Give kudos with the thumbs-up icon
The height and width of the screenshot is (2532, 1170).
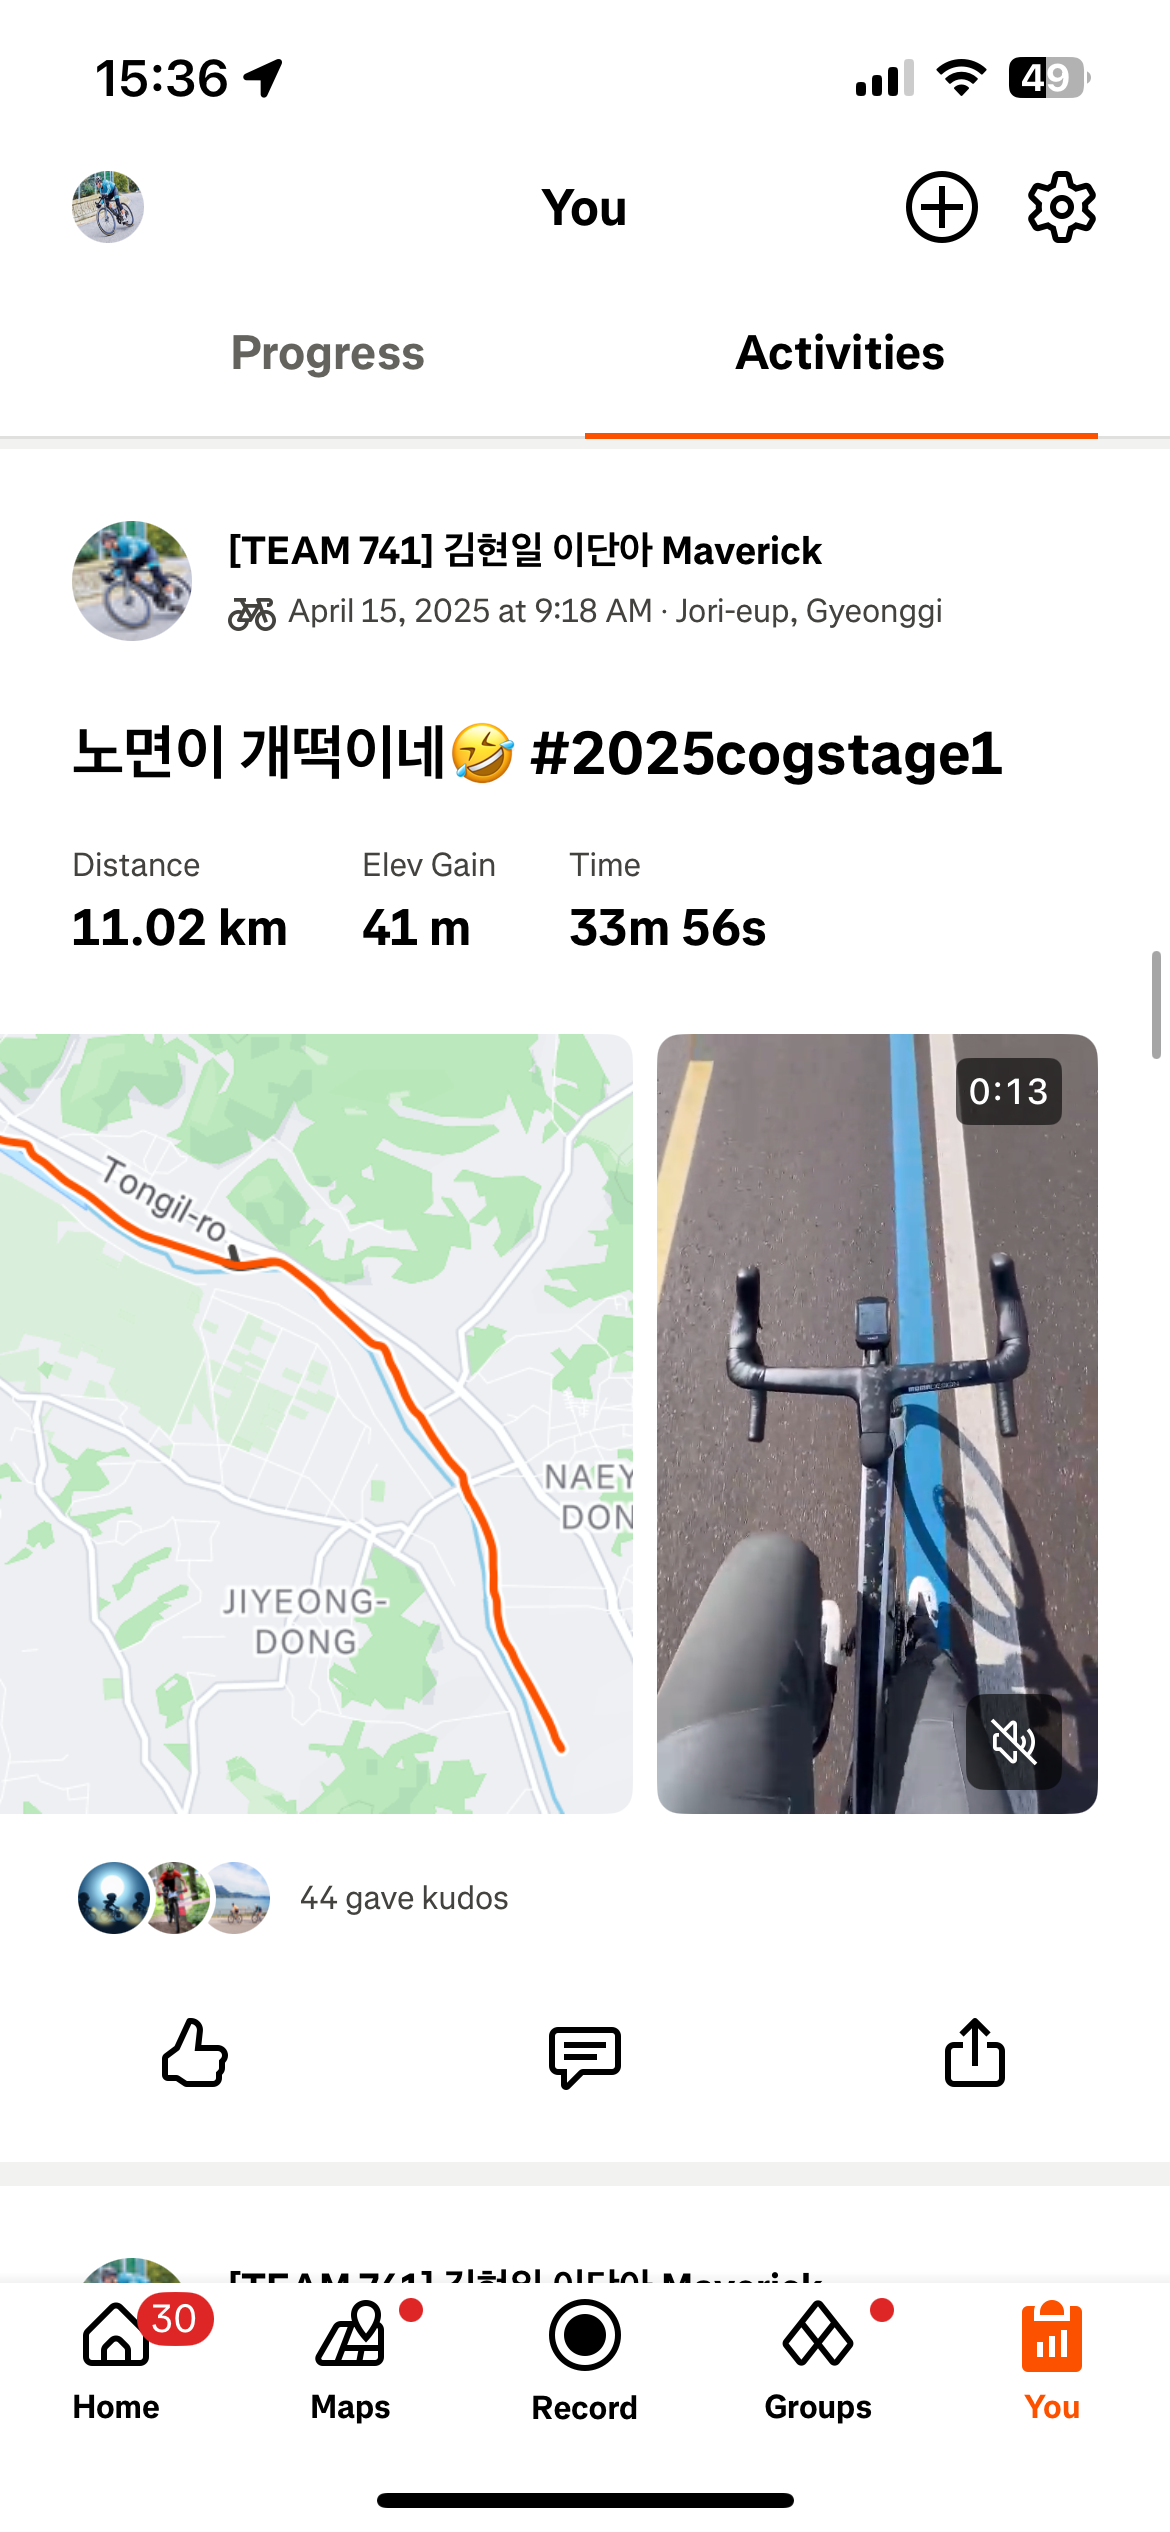click(195, 2053)
